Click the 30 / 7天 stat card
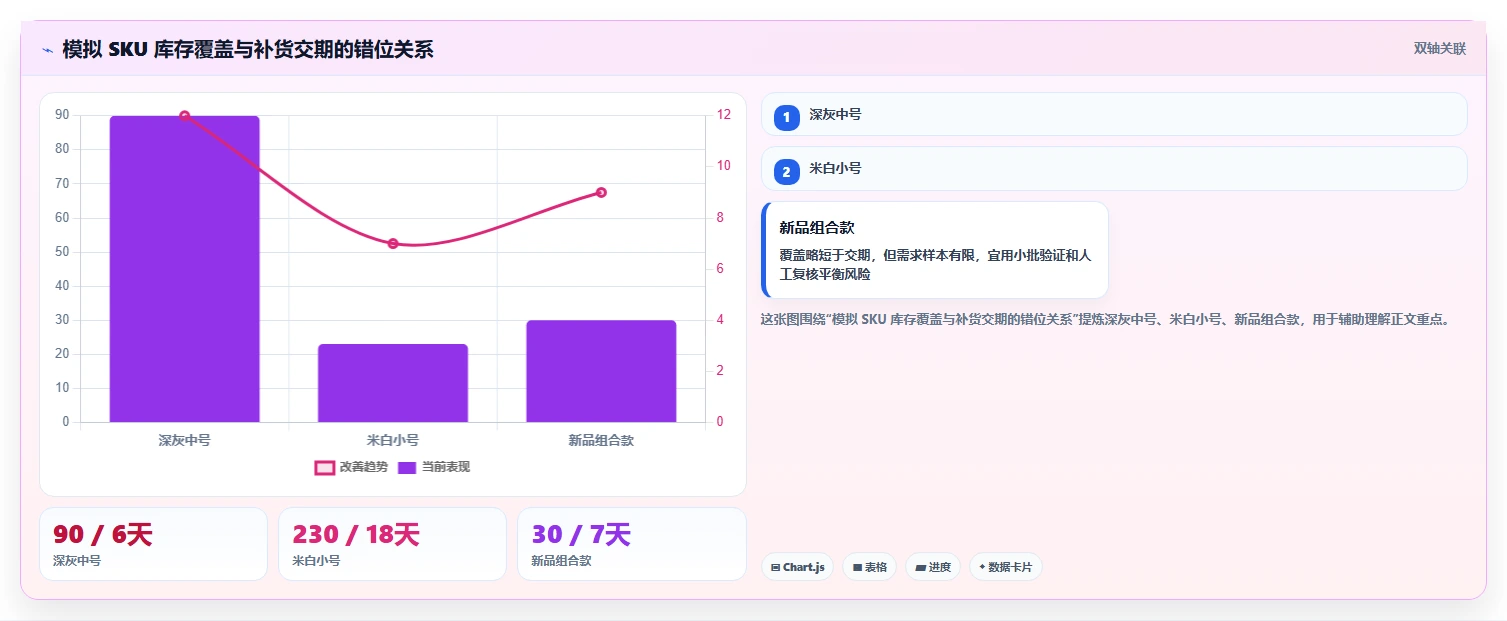The height and width of the screenshot is (621, 1507). (631, 544)
